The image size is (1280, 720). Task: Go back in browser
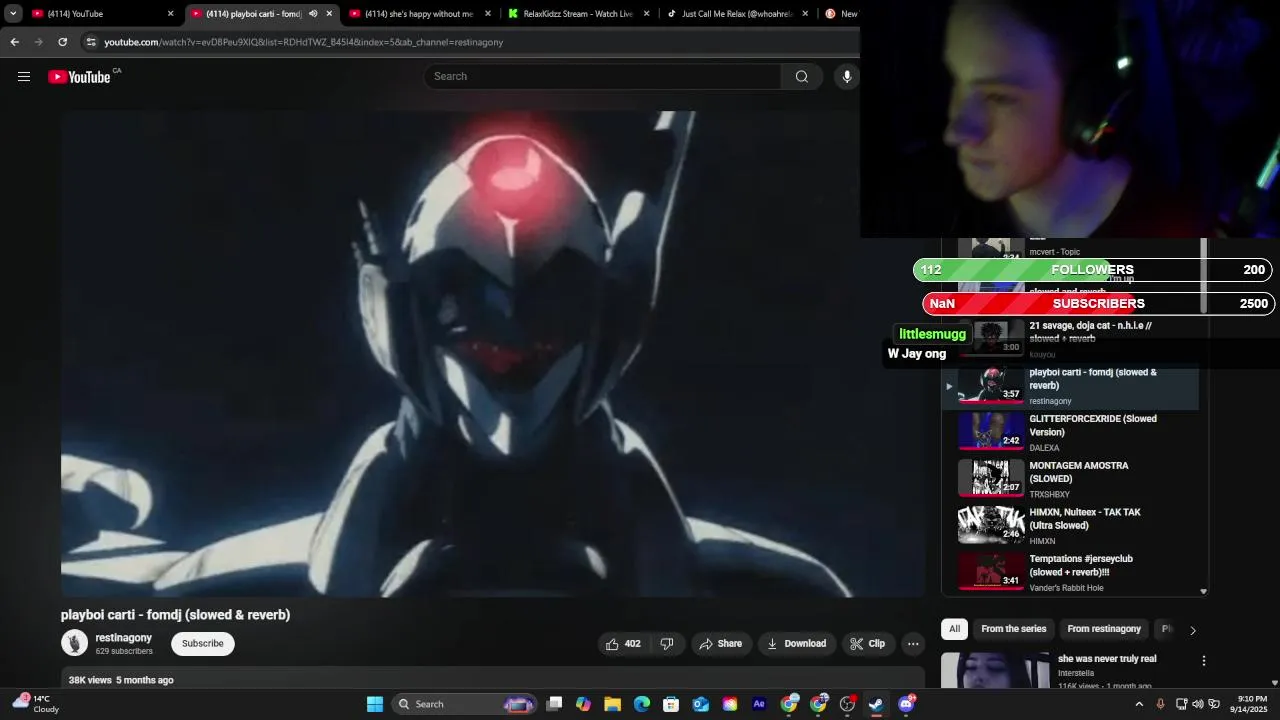15,42
